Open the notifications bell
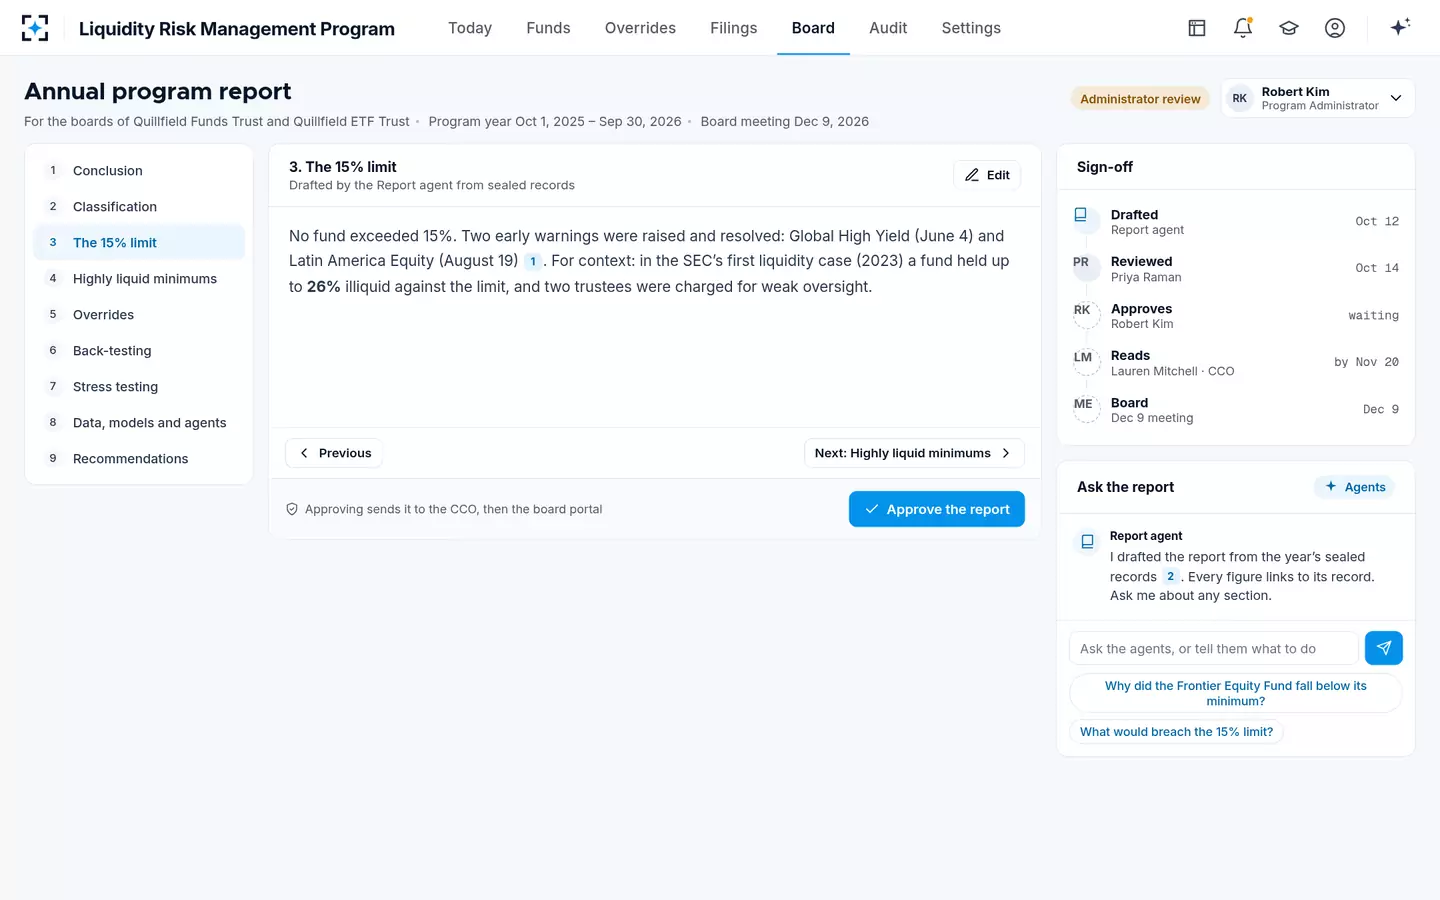1440x900 pixels. 1243,28
